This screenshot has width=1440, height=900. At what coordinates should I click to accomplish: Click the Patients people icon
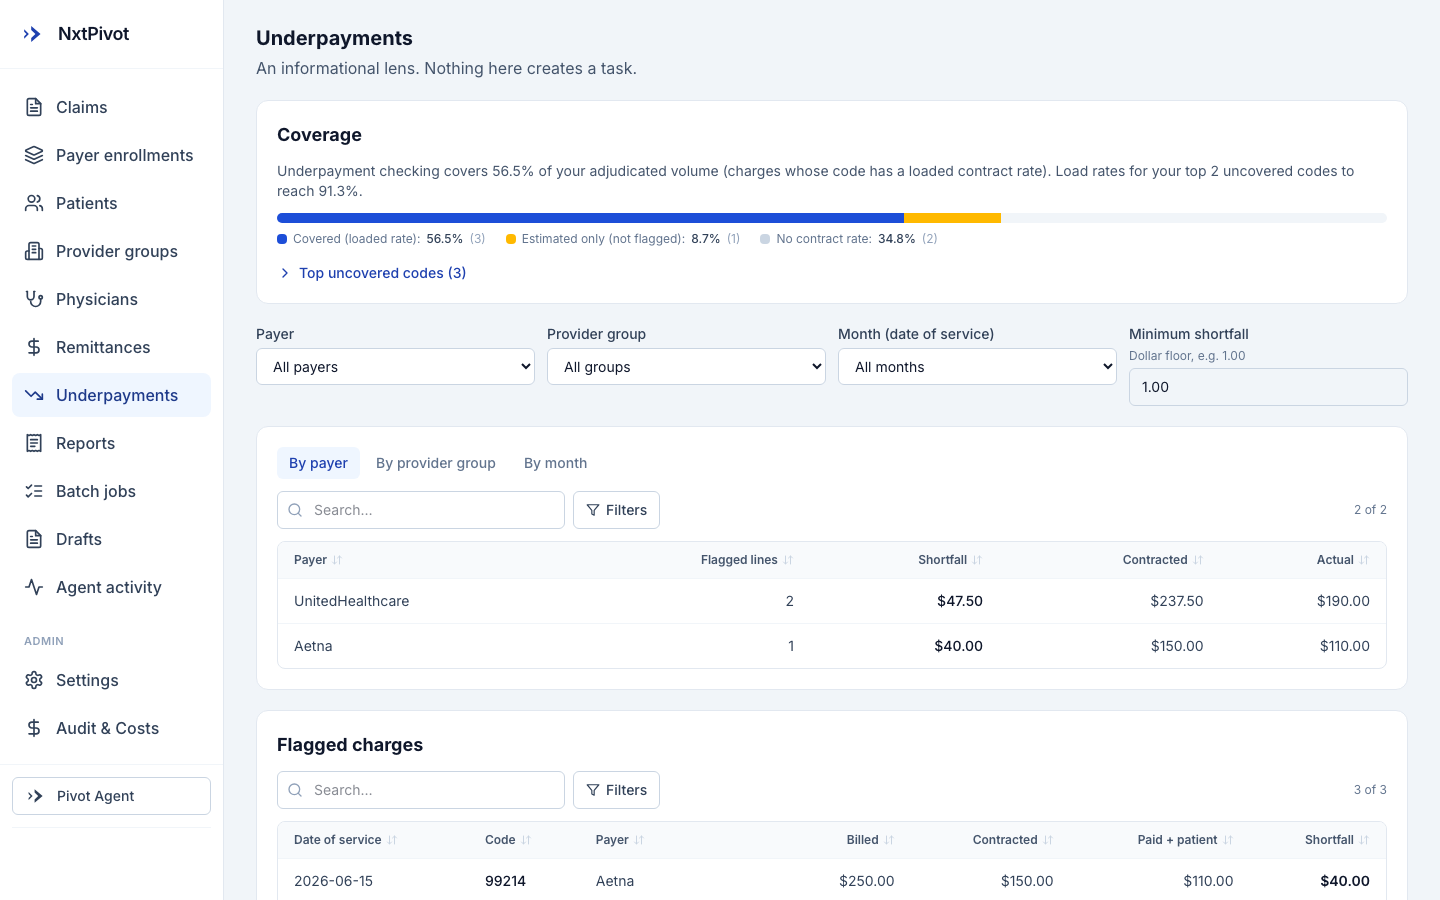(34, 203)
